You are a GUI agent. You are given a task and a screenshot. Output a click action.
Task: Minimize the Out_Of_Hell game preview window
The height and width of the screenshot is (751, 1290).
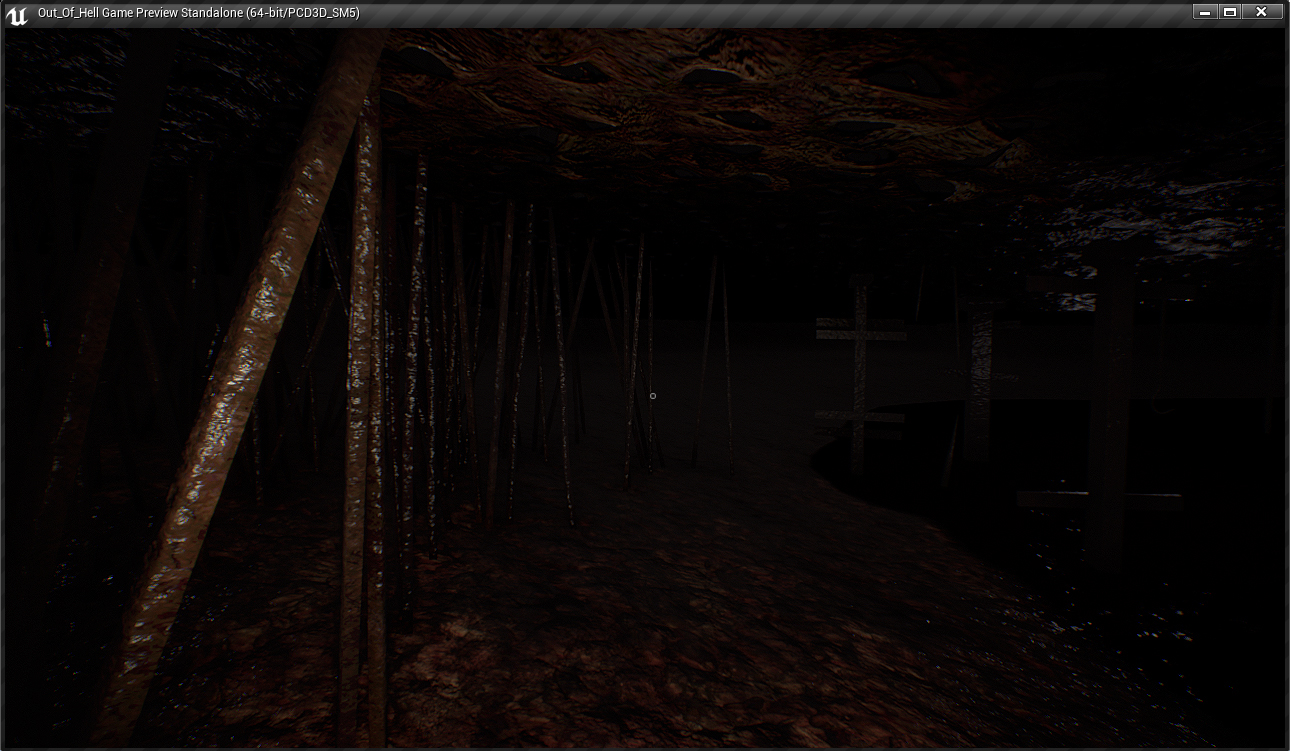pyautogui.click(x=1205, y=12)
